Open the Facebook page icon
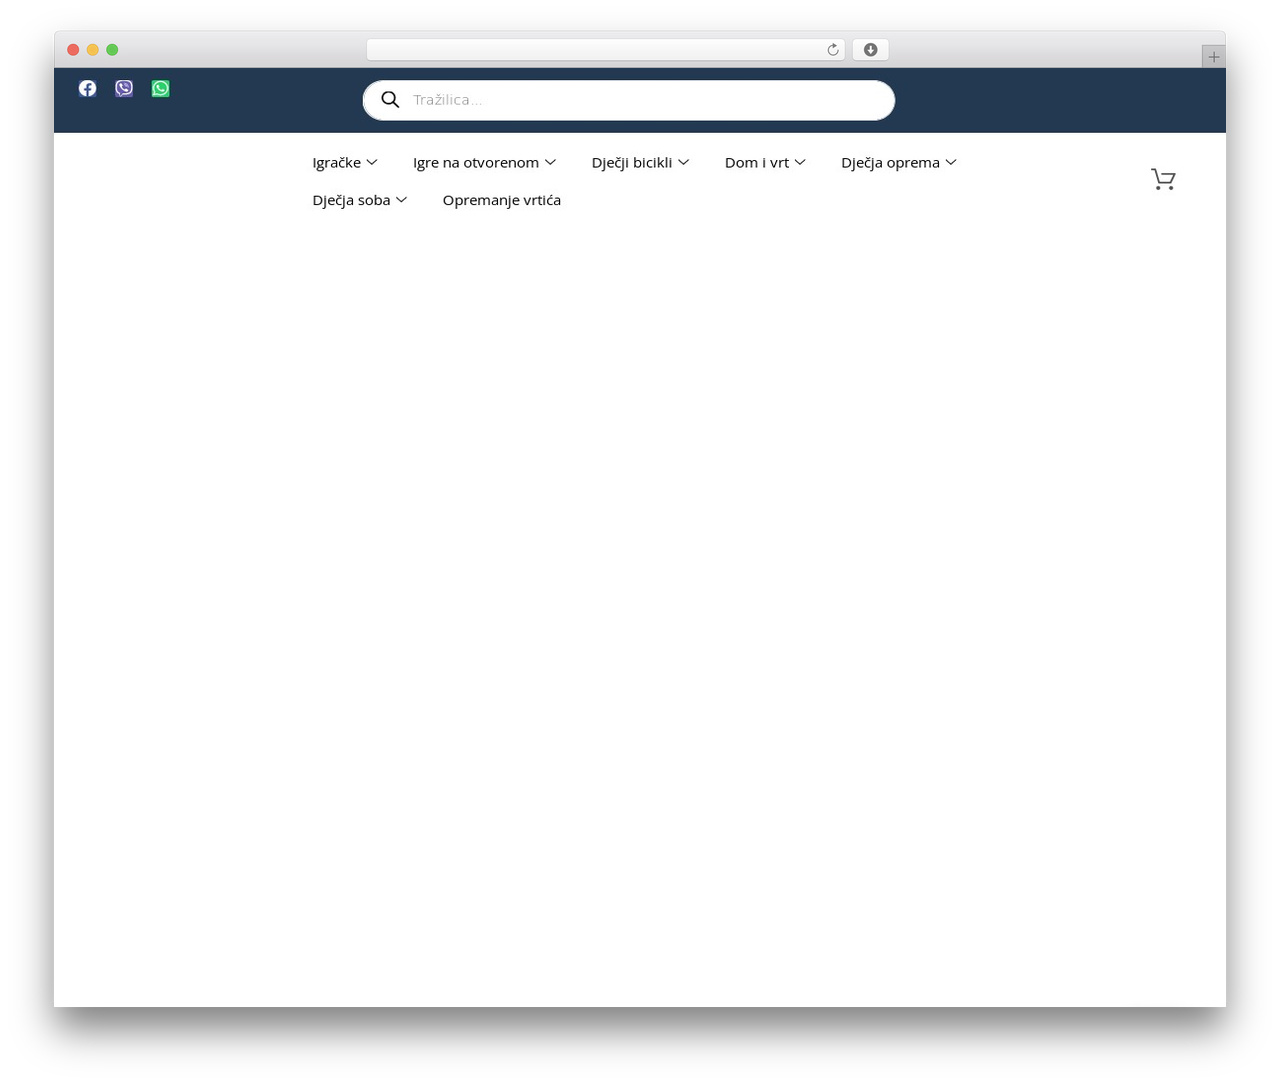Viewport: 1280px width, 1084px height. (x=88, y=88)
